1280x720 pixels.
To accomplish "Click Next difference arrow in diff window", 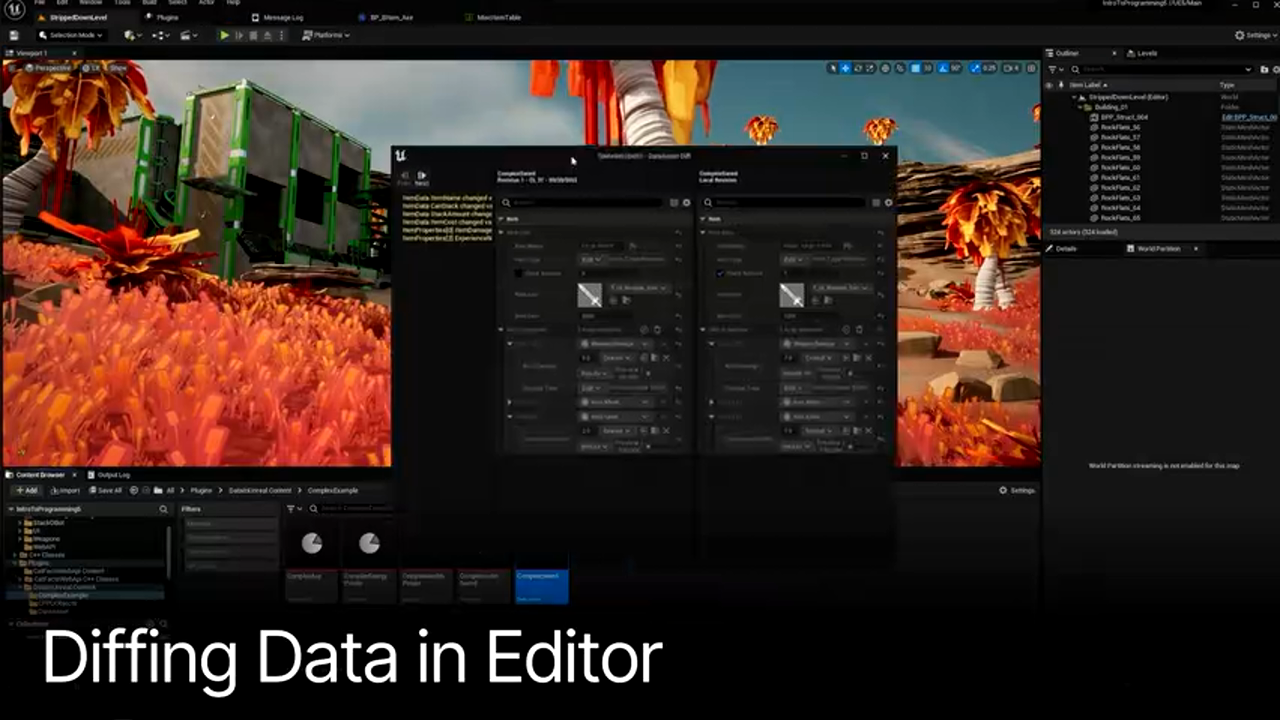I will point(422,177).
